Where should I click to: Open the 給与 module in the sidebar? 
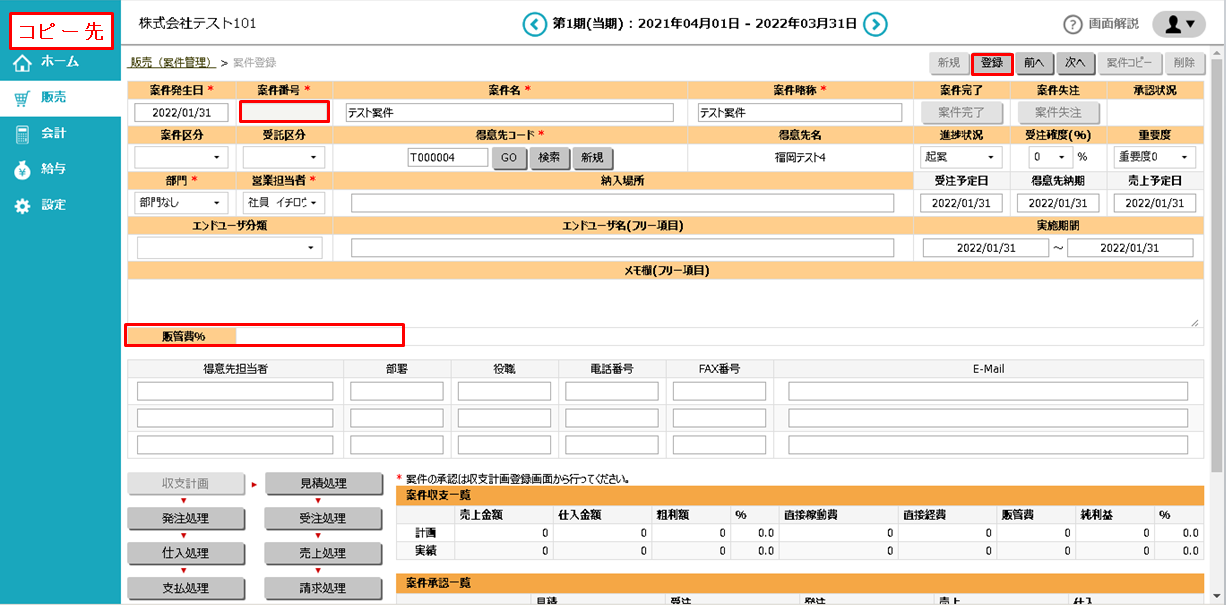pos(60,170)
